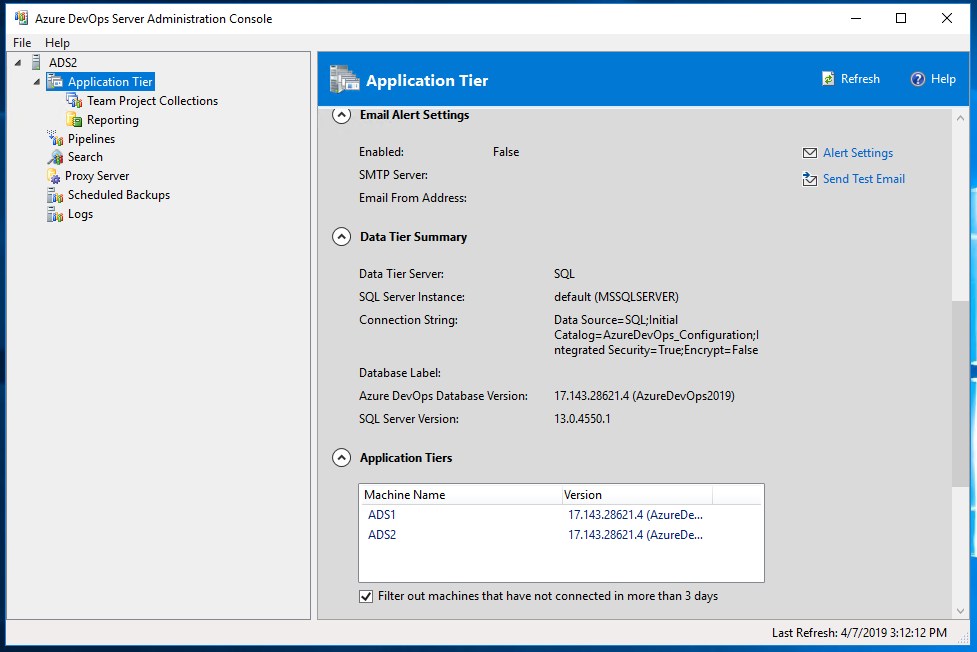Click the Pipelines icon in the tree

pos(55,138)
